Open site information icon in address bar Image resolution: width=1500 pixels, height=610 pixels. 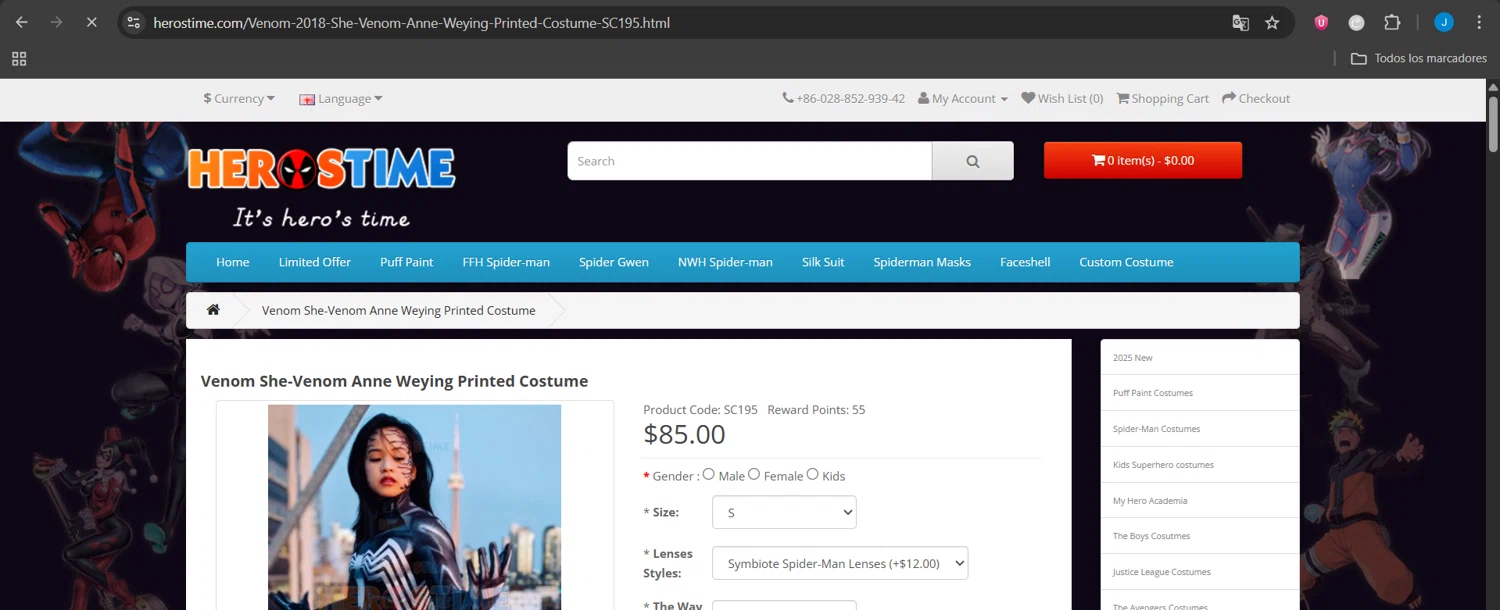[134, 22]
